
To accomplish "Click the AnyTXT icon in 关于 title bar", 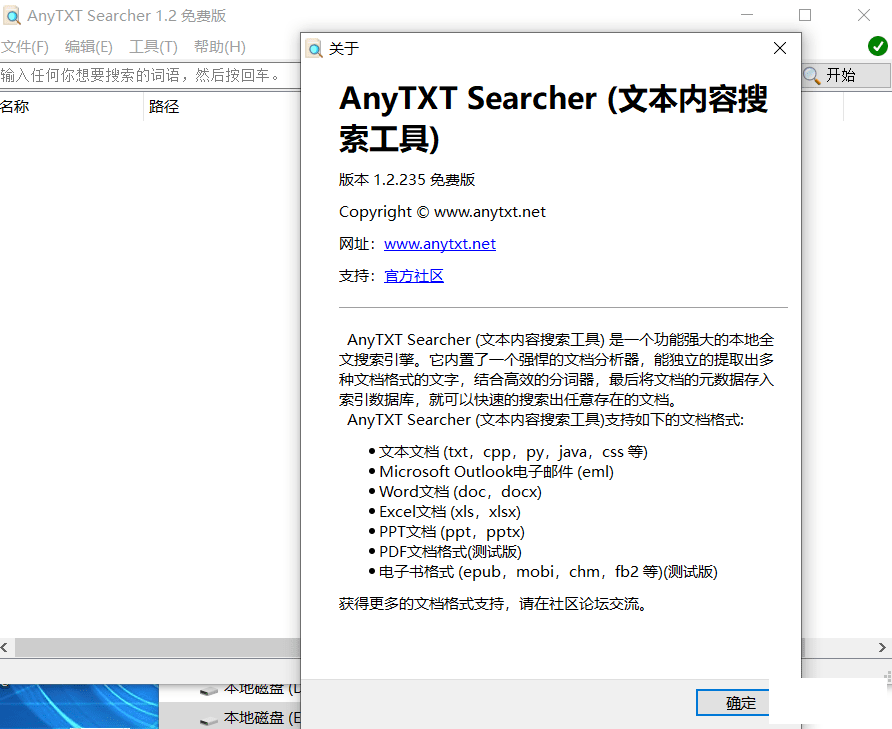I will [x=313, y=49].
